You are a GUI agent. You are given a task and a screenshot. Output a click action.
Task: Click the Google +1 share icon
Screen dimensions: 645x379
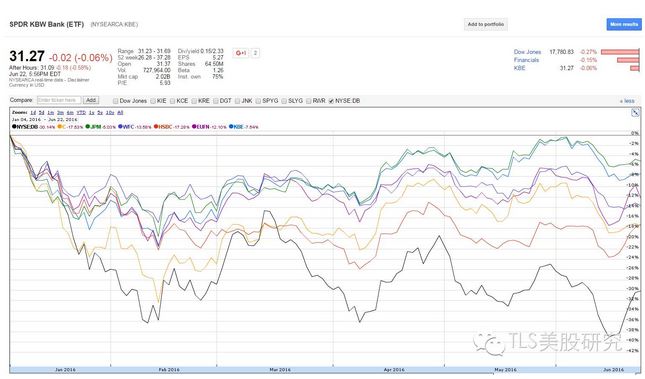pos(241,53)
